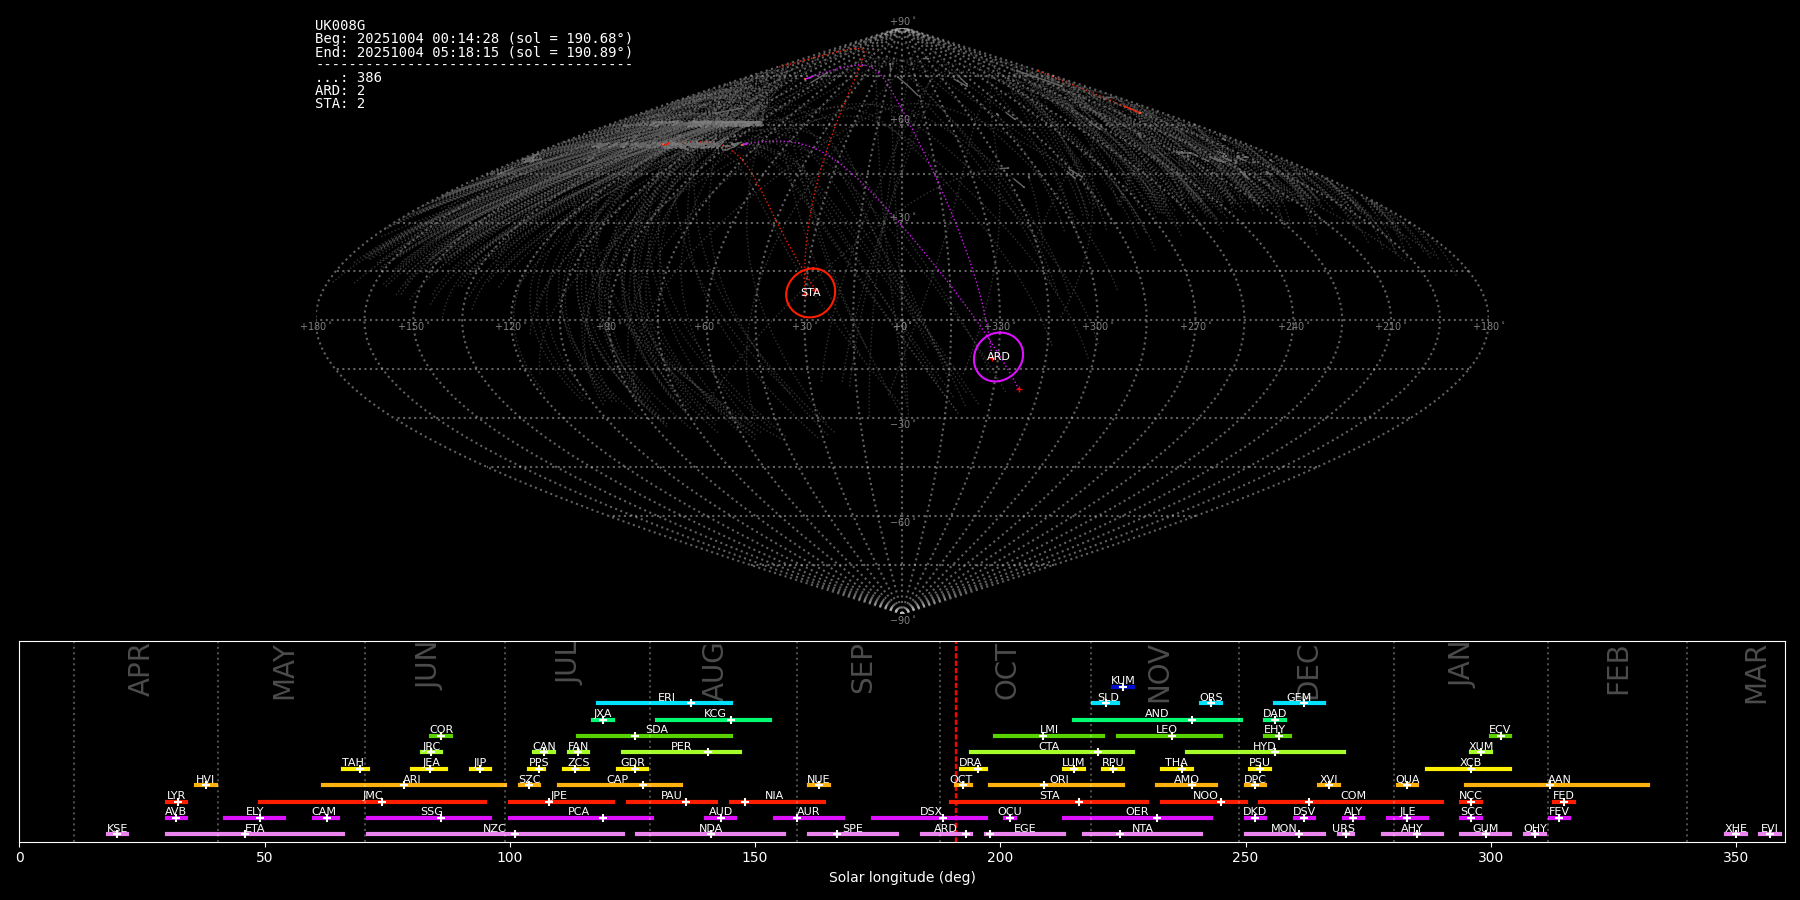The height and width of the screenshot is (900, 1800).
Task: Click the SEP month label
Action: 862,669
